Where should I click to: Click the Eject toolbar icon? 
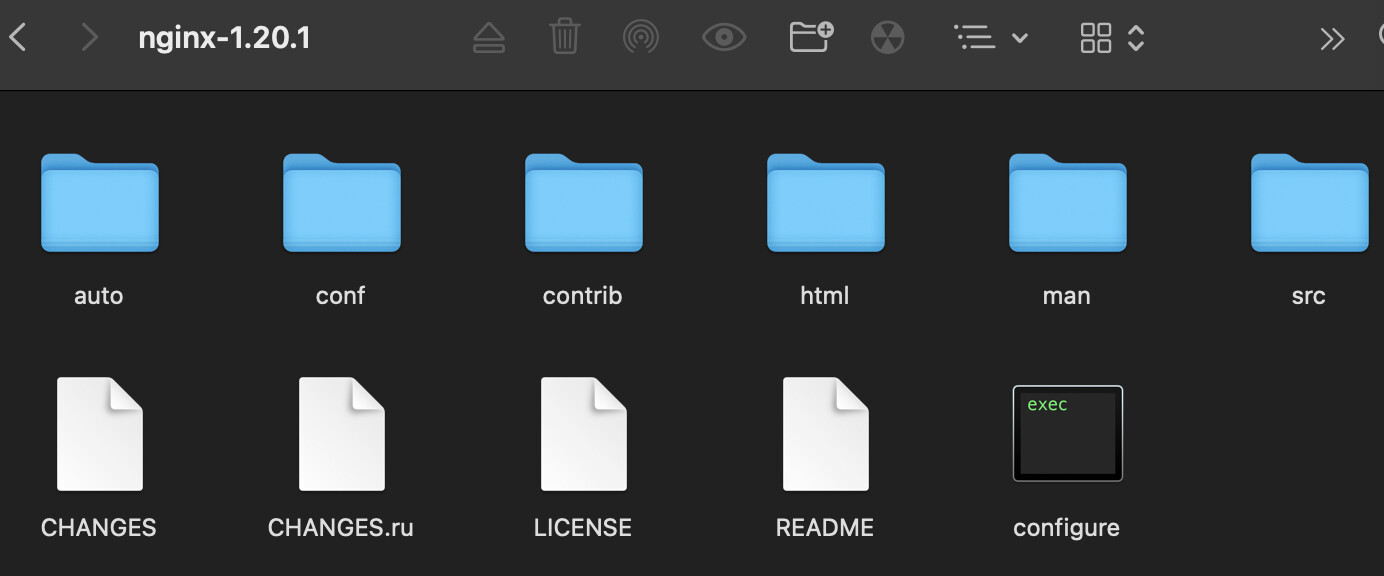(x=489, y=38)
